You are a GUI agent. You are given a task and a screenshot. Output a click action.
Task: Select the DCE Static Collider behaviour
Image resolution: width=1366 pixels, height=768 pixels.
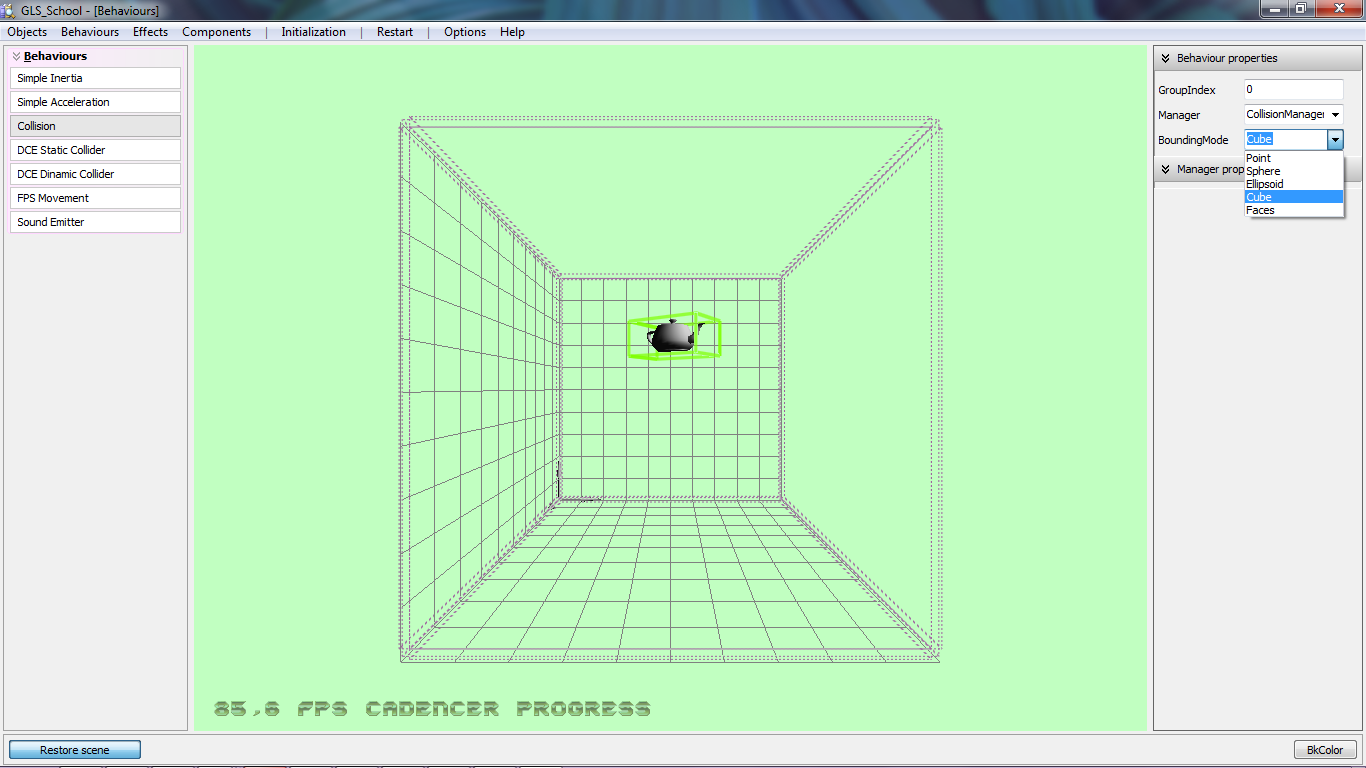click(95, 150)
